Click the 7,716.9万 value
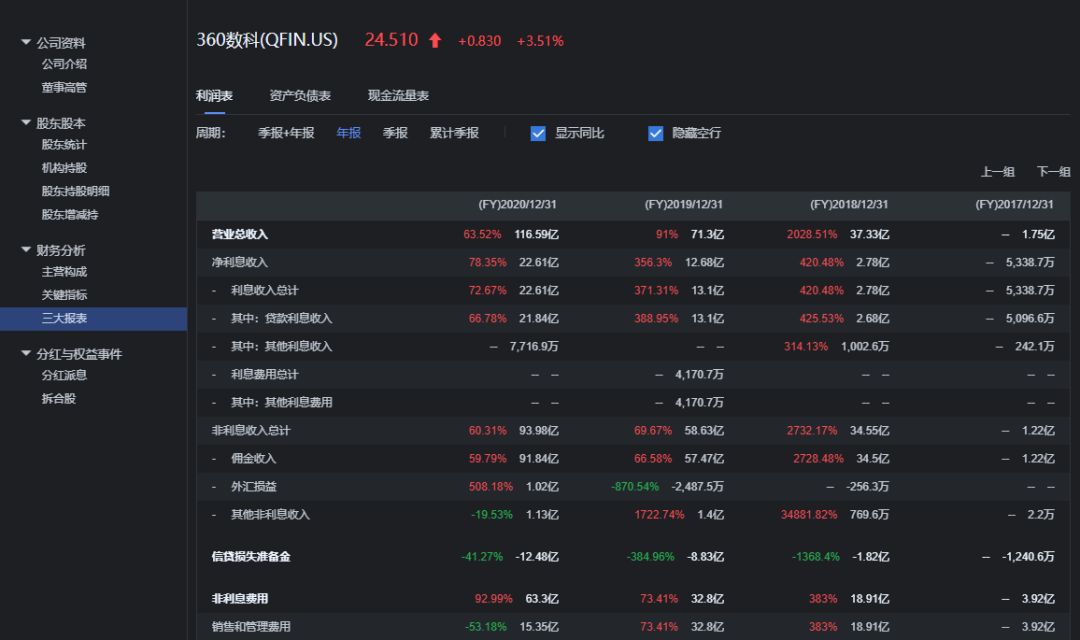Image resolution: width=1080 pixels, height=640 pixels. [x=534, y=347]
